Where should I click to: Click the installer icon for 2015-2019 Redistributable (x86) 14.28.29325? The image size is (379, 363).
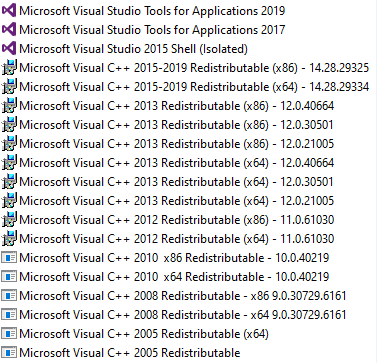(9, 68)
